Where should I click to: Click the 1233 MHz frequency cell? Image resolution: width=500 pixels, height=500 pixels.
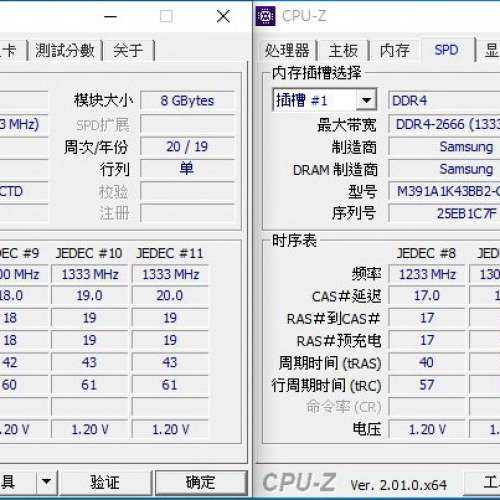pos(427,274)
